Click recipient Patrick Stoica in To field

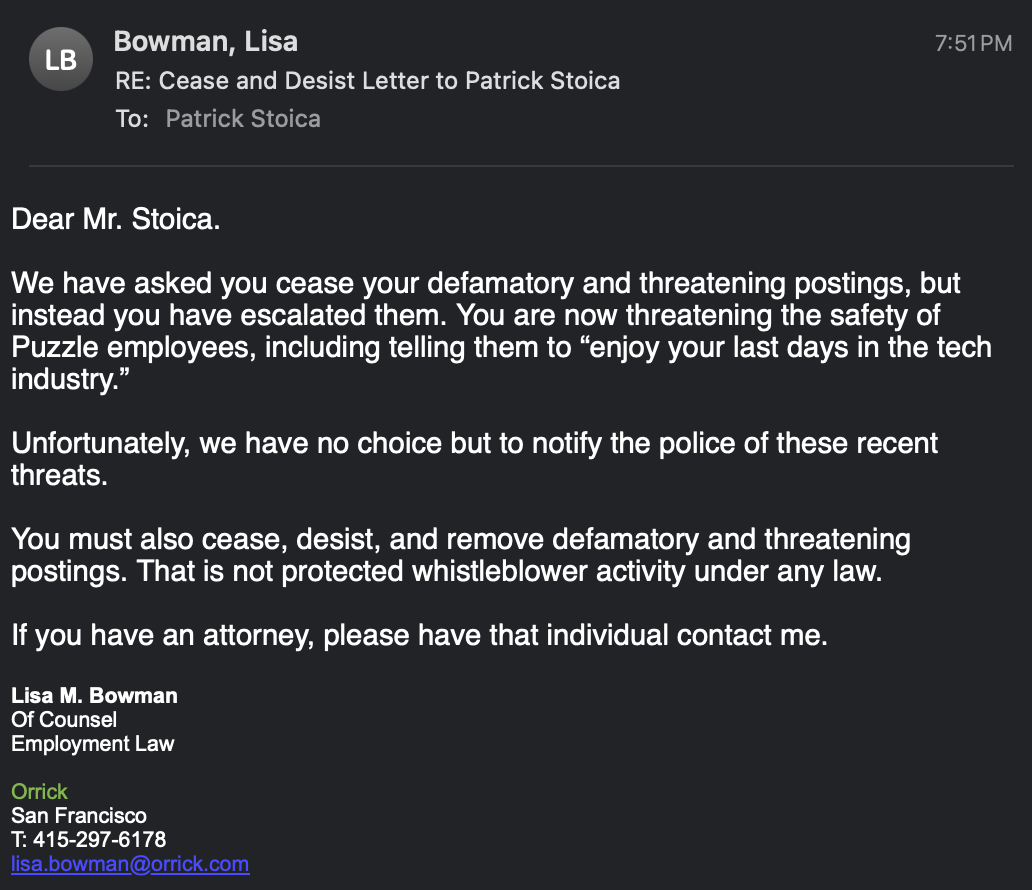[243, 119]
